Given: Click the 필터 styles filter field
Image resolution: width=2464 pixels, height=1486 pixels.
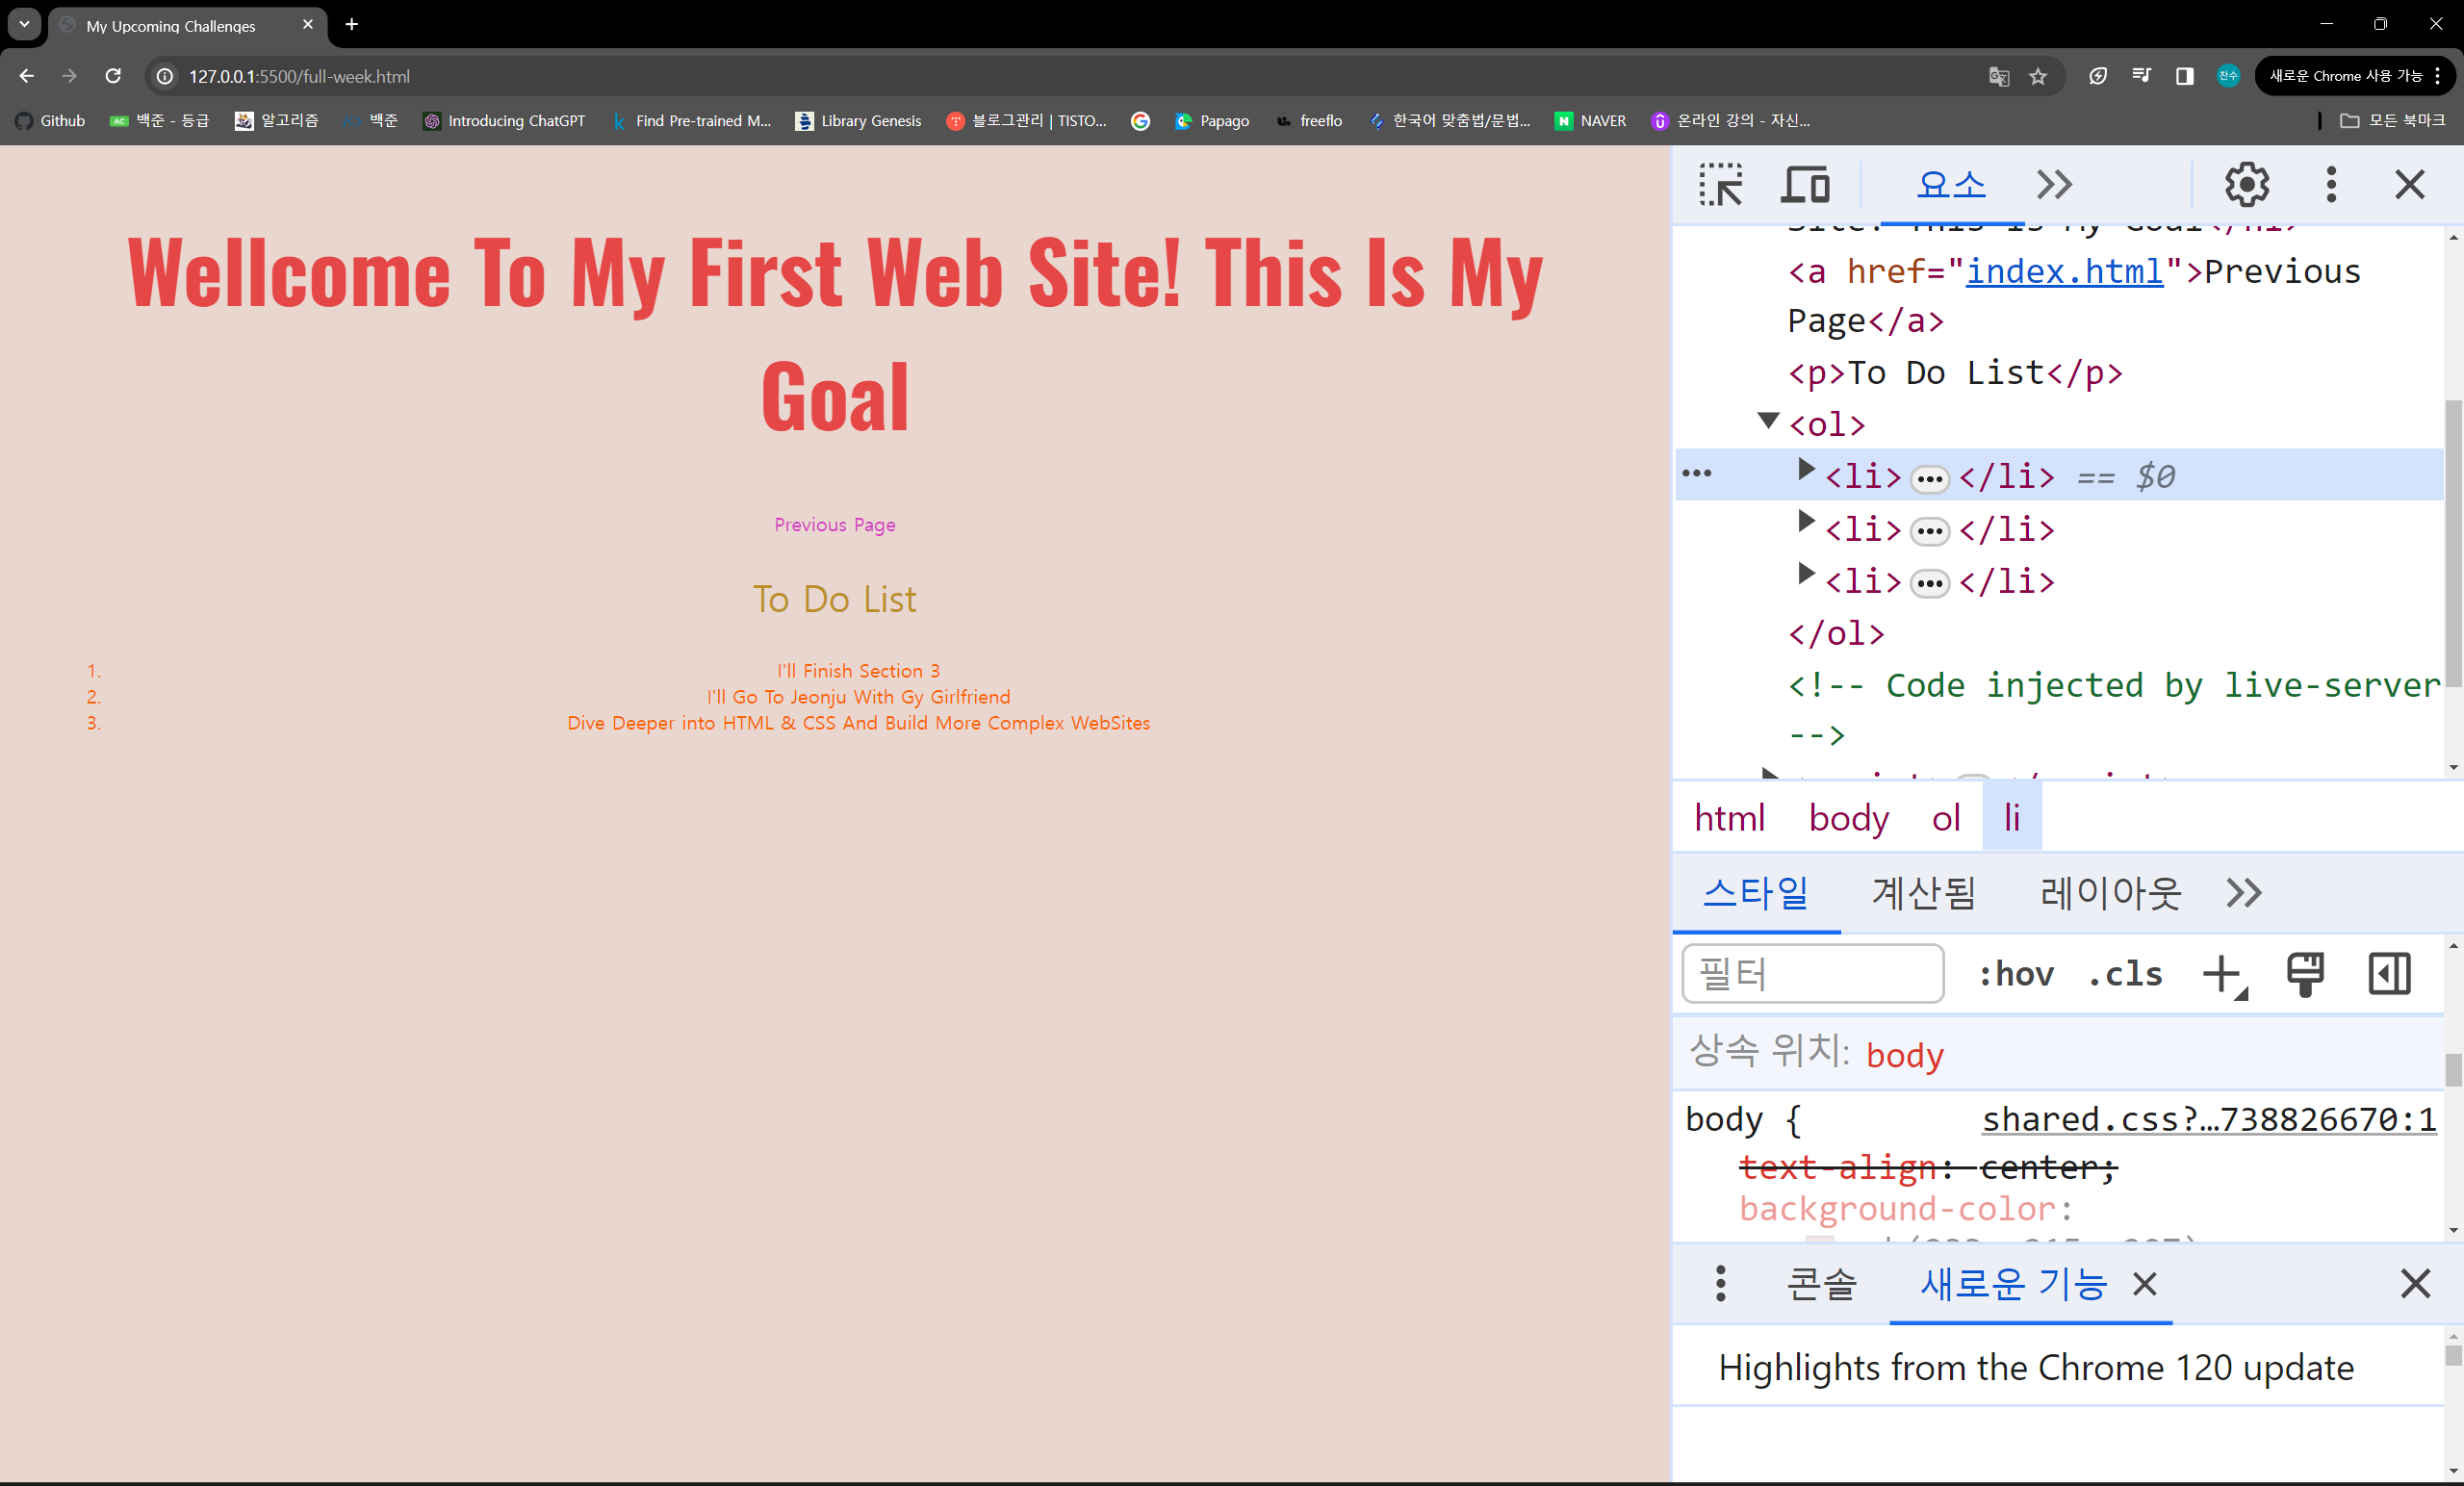Looking at the screenshot, I should click(1812, 974).
